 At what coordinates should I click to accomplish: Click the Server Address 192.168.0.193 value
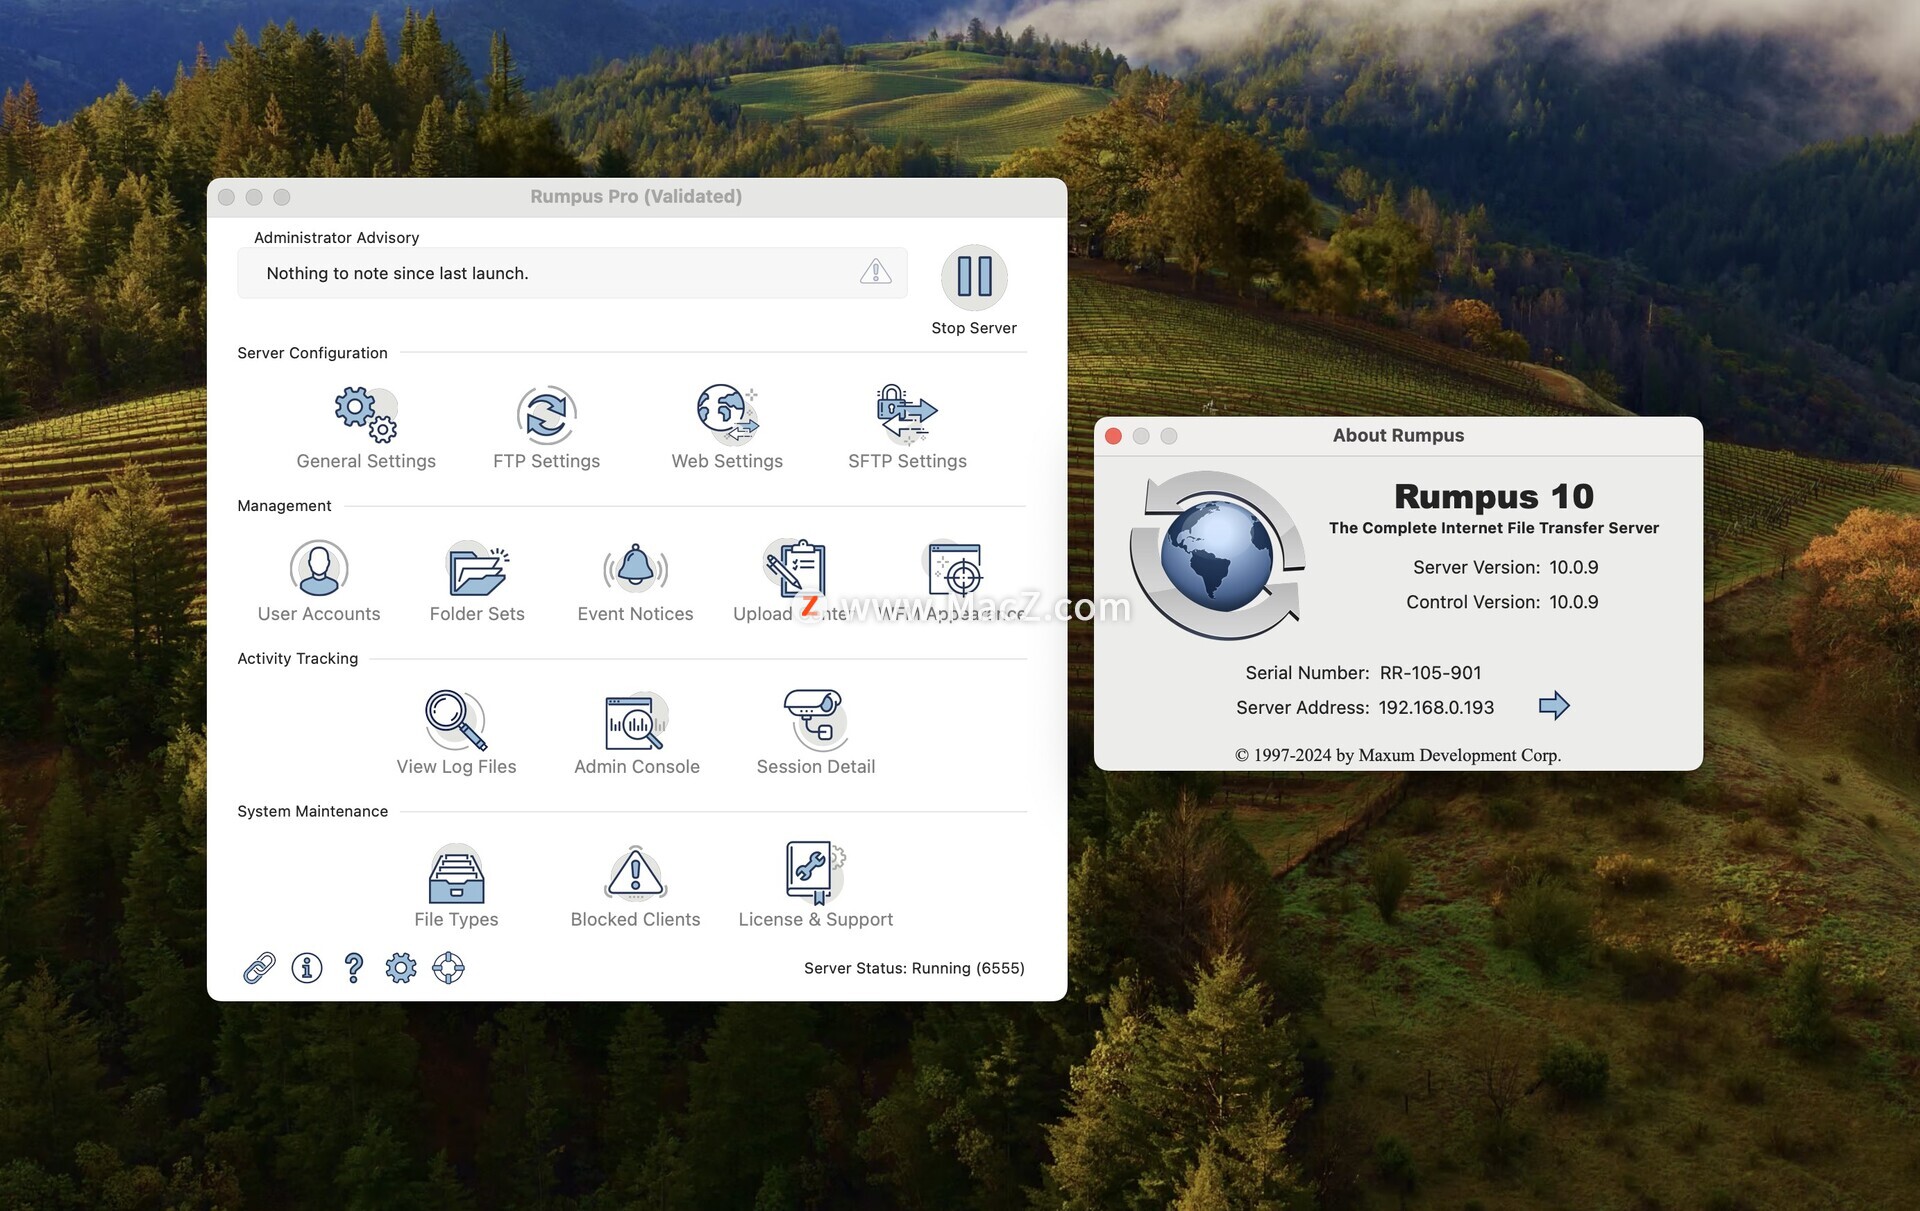click(x=1436, y=708)
